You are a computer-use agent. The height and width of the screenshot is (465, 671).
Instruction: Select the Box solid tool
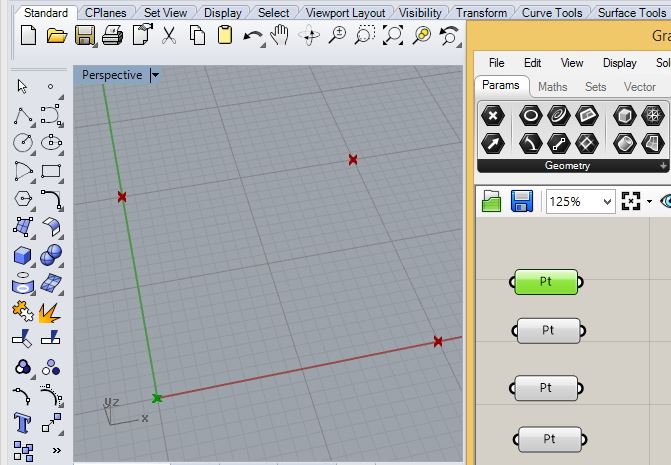click(x=22, y=255)
